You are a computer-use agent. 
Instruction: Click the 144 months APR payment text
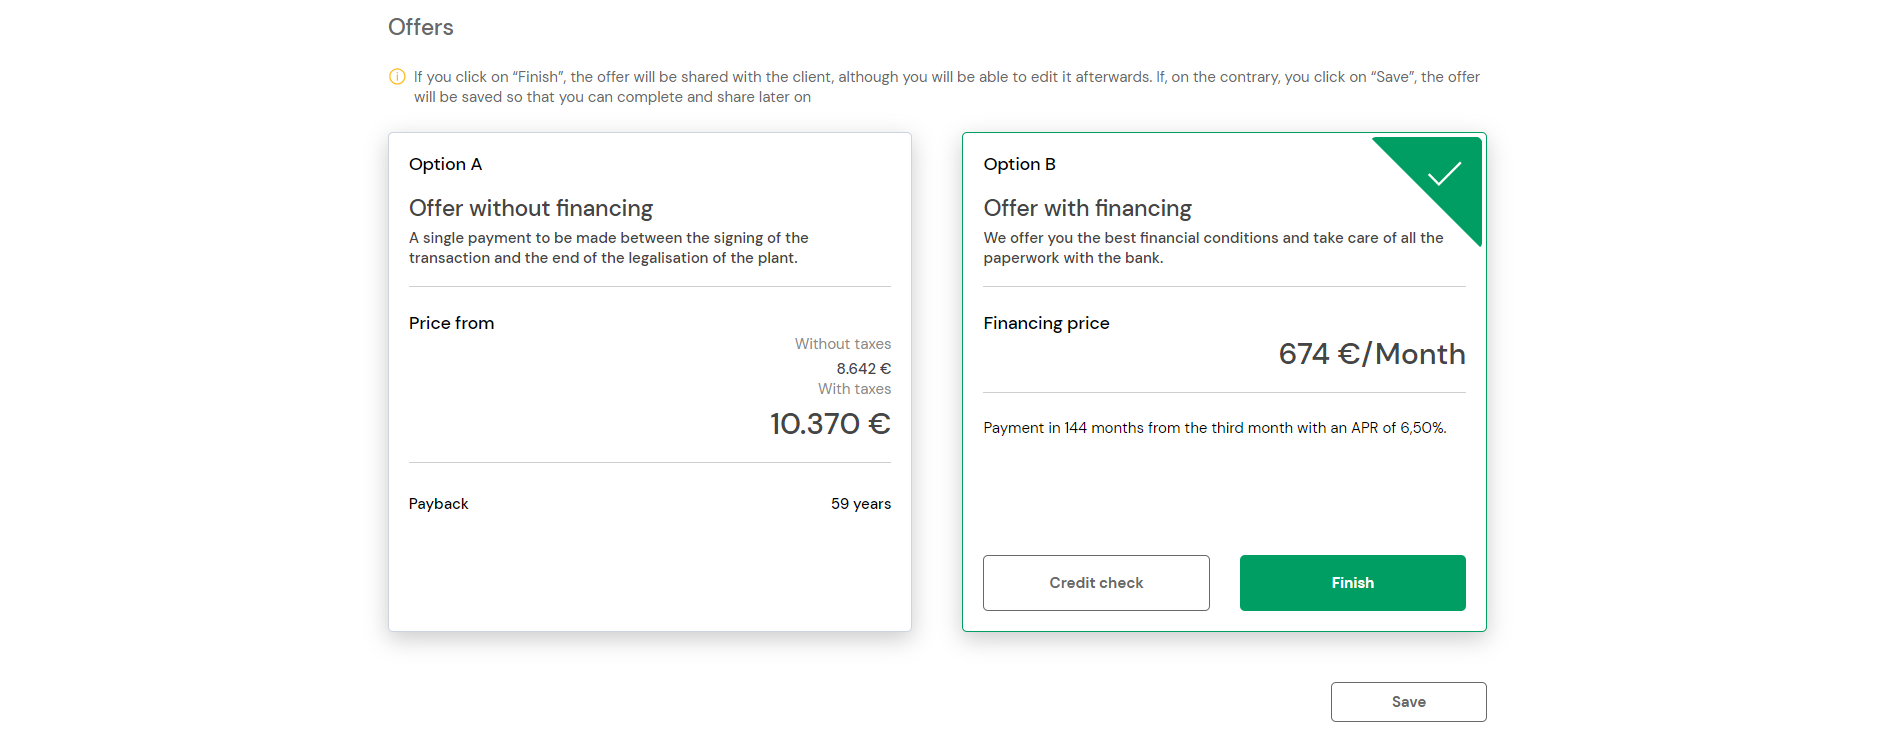click(x=1215, y=428)
